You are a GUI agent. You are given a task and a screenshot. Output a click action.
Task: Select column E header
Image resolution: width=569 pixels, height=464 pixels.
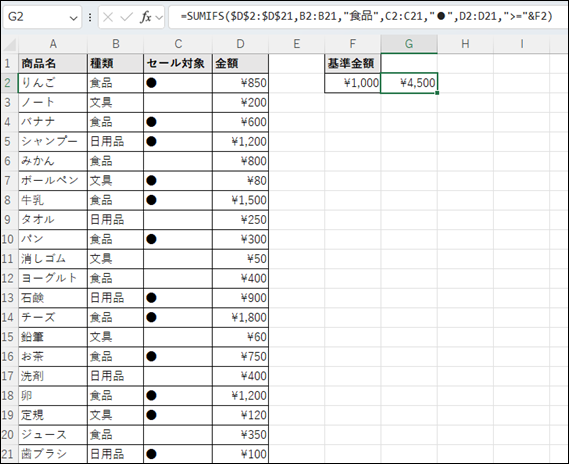tap(296, 44)
